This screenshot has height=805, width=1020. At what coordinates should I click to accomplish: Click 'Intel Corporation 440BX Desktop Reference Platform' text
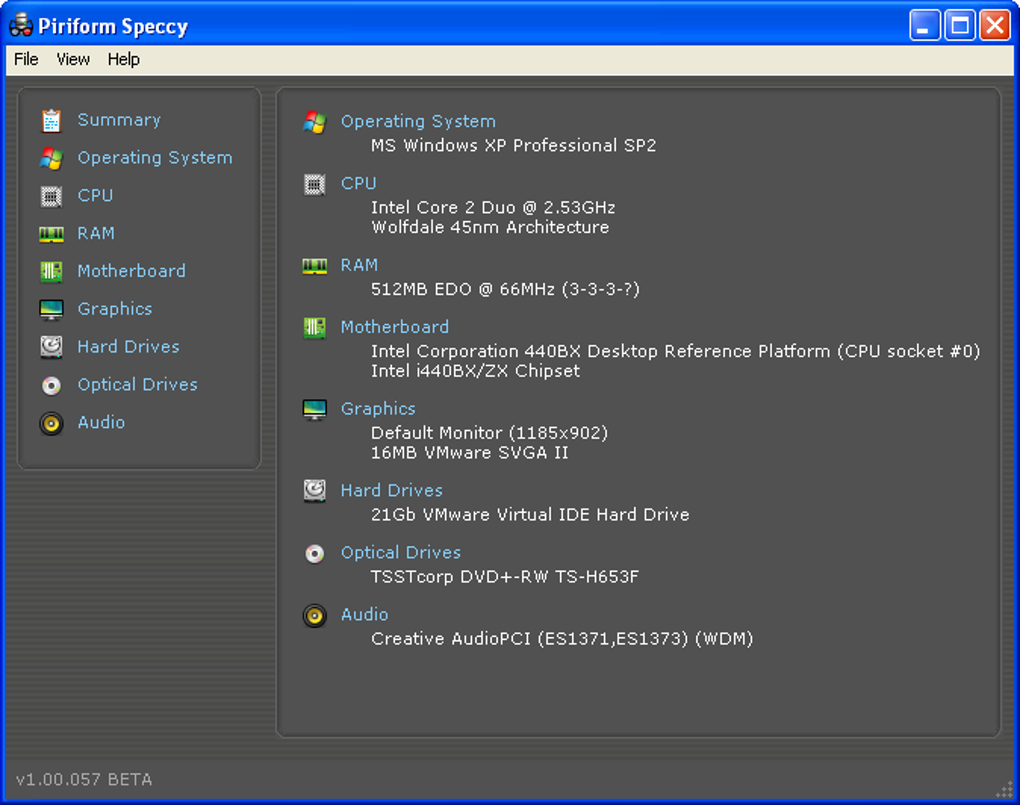[600, 351]
